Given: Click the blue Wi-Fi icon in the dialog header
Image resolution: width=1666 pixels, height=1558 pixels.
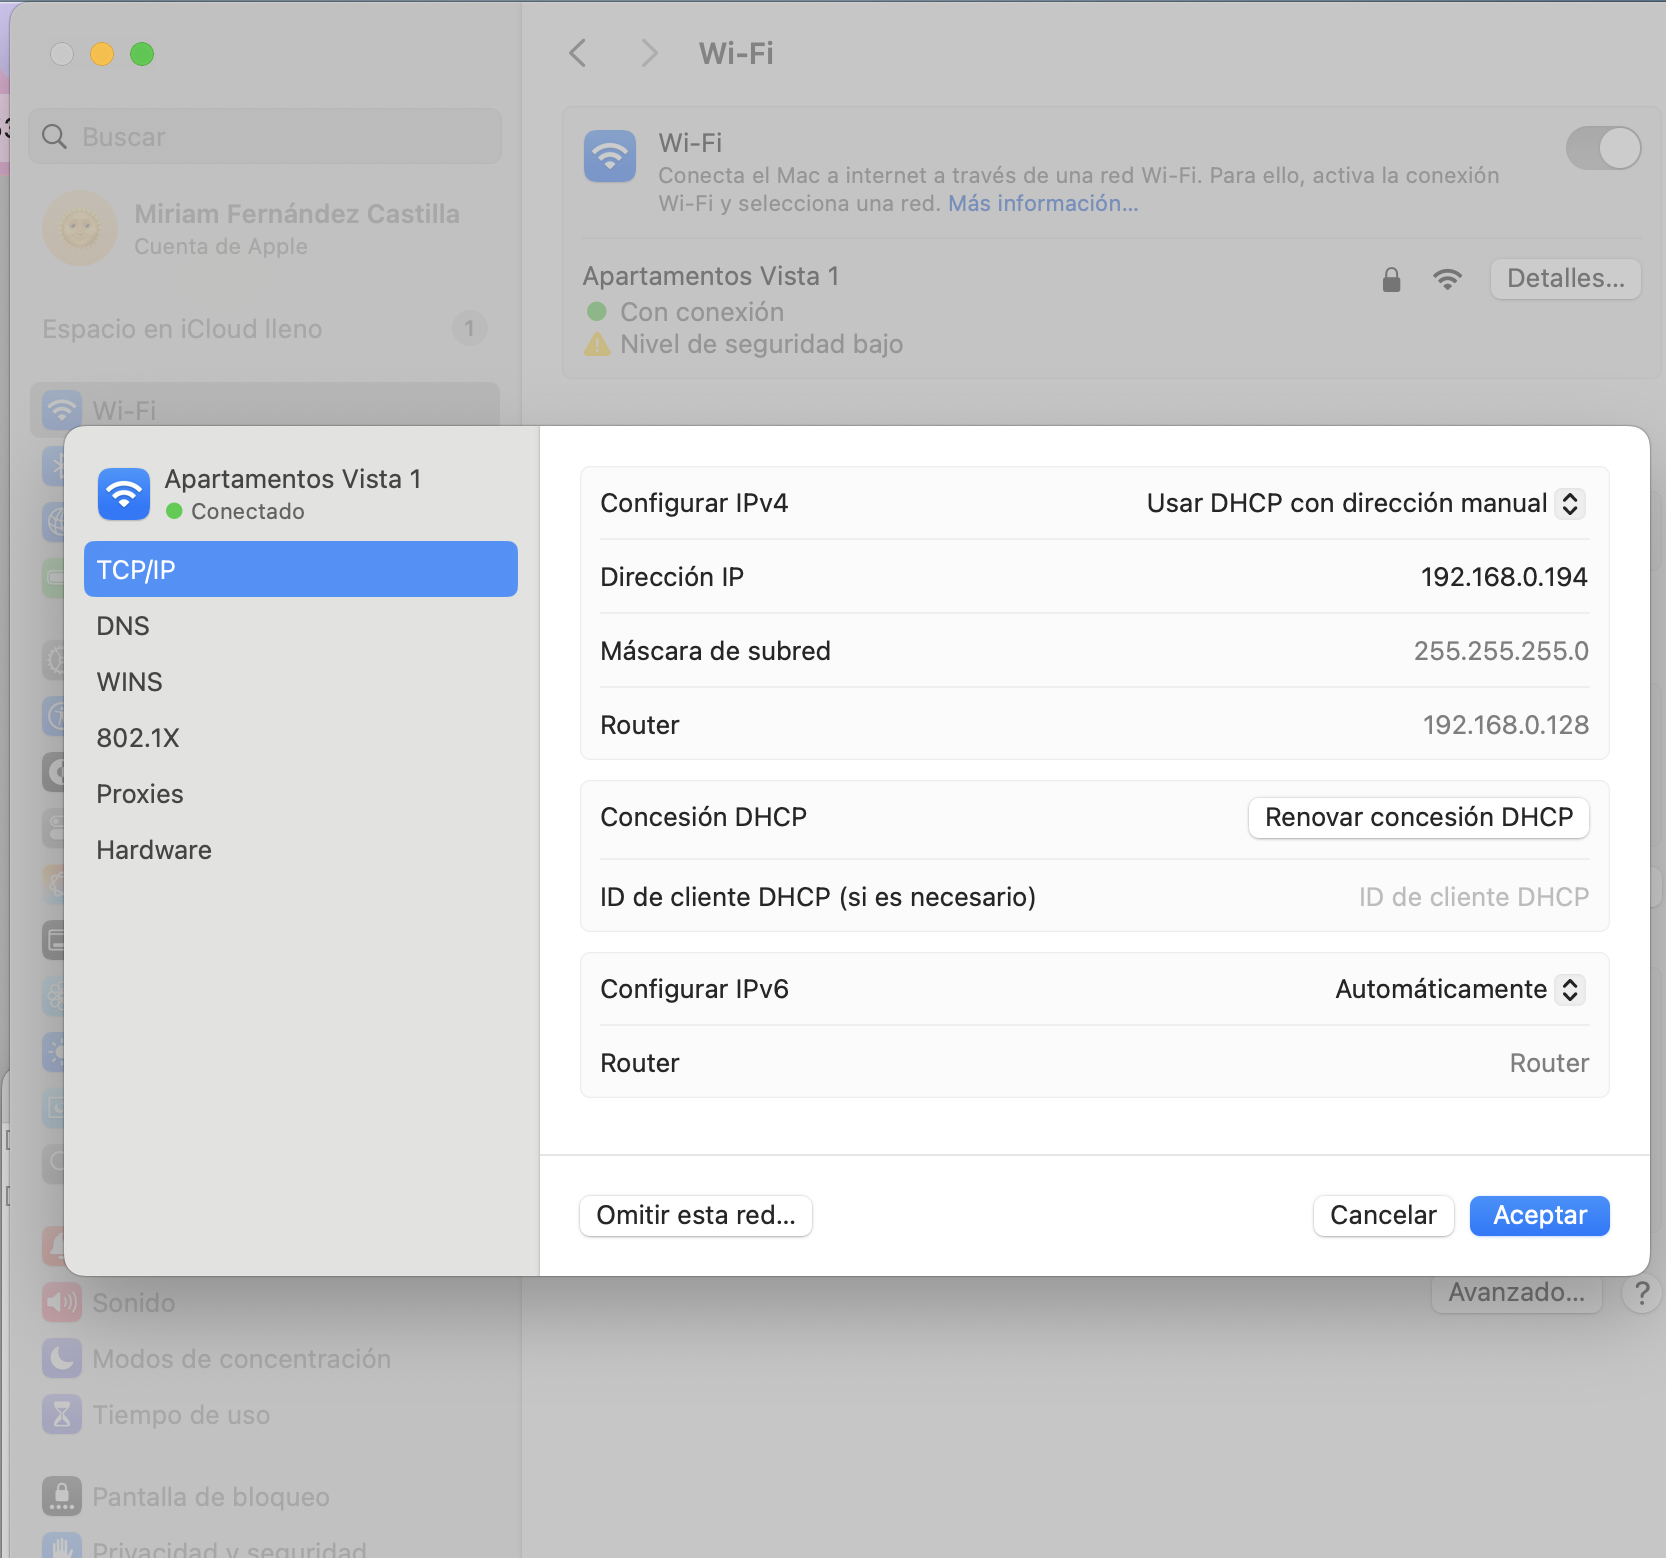Looking at the screenshot, I should click(x=123, y=494).
